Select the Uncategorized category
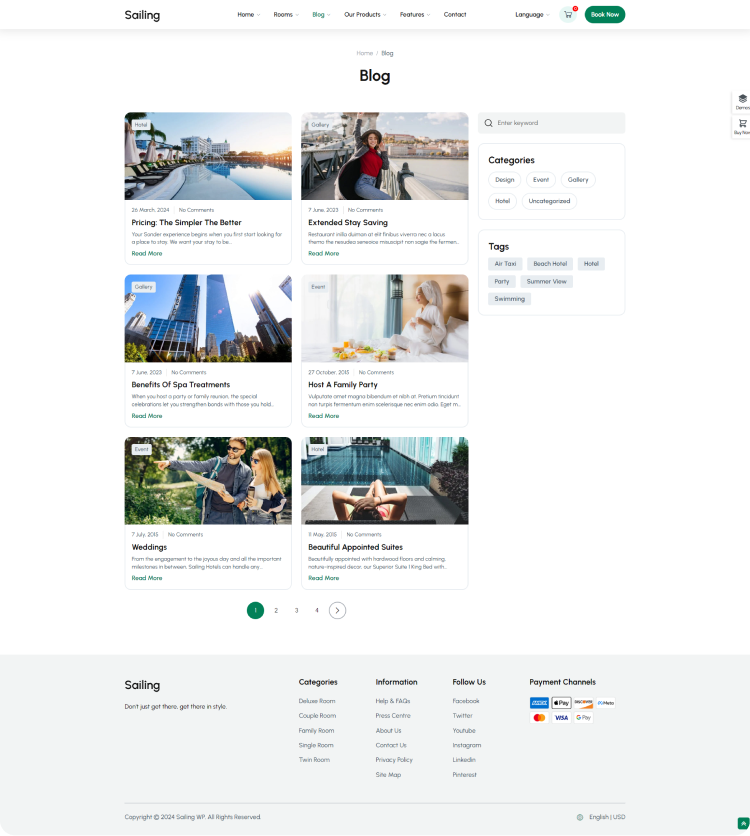The image size is (750, 836). pyautogui.click(x=550, y=201)
